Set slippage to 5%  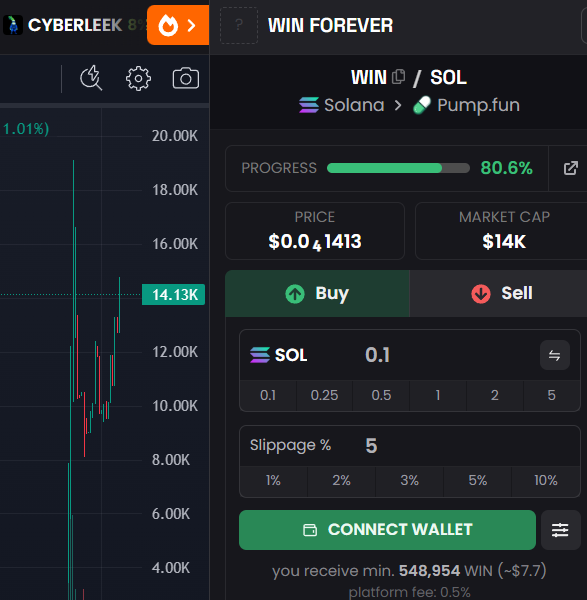pos(478,481)
